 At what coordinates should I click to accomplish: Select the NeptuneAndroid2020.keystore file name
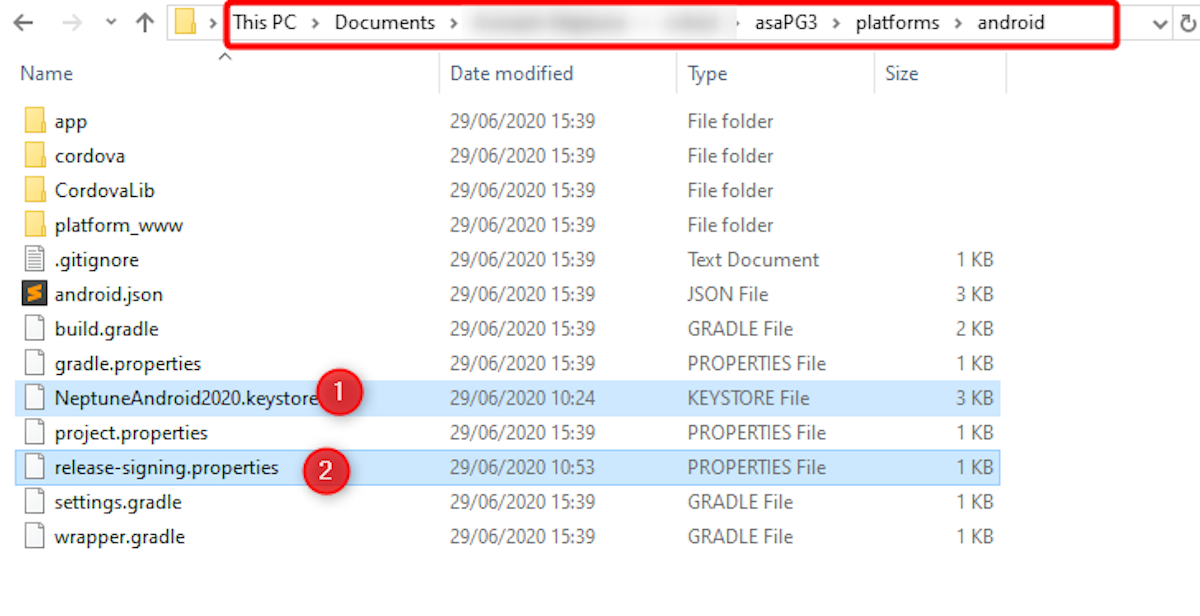(x=185, y=398)
